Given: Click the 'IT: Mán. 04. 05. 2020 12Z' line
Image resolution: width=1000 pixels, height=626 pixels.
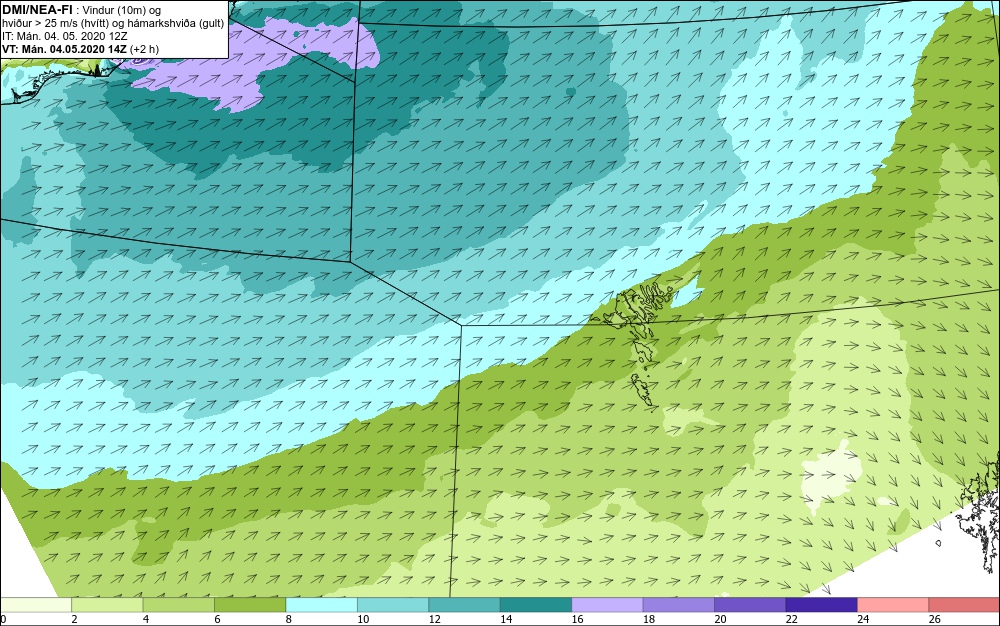Looking at the screenshot, I should 64,36.
